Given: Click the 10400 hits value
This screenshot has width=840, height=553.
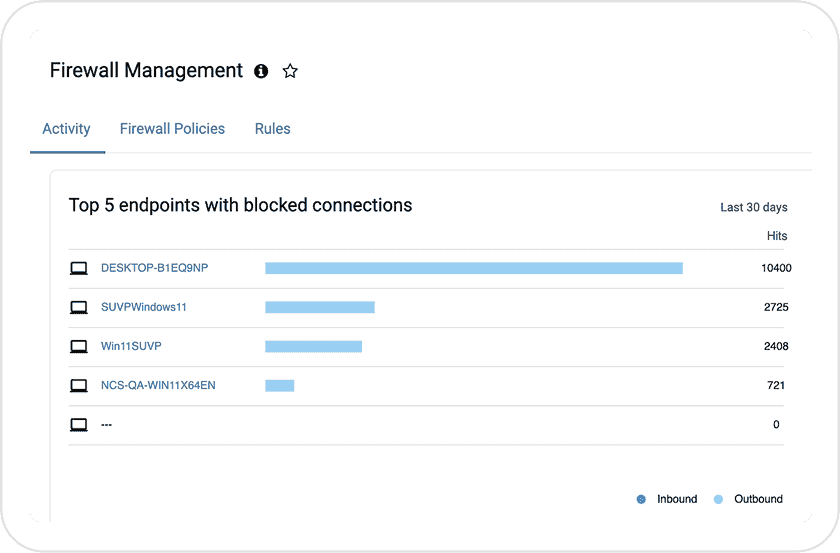Looking at the screenshot, I should click(x=776, y=268).
